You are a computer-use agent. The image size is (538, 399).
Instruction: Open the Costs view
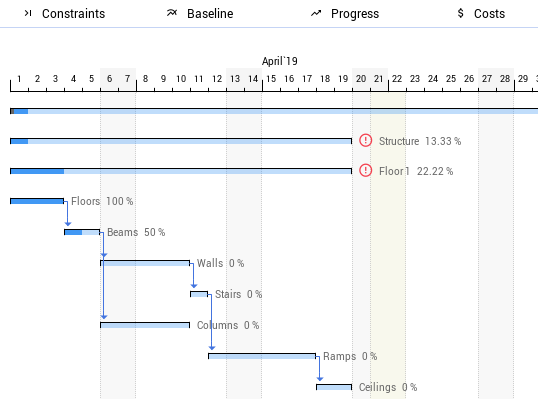coord(481,14)
